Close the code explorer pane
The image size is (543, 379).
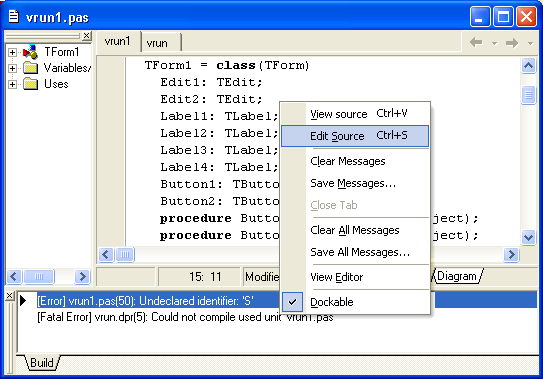(x=87, y=36)
